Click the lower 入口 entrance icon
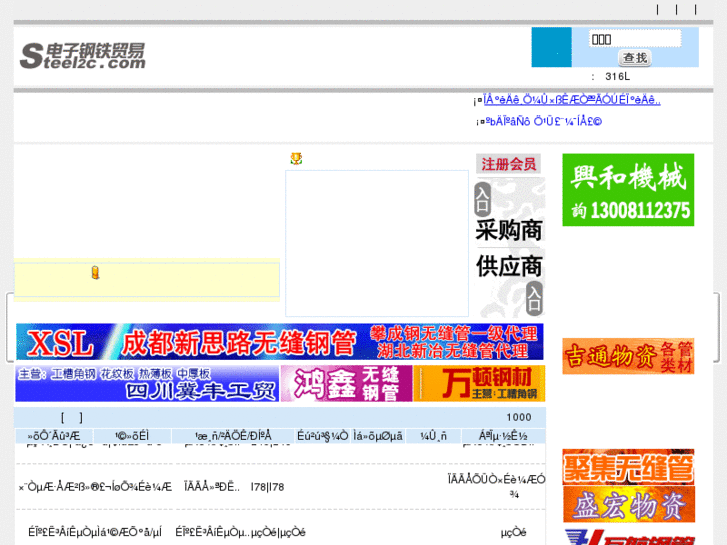The image size is (727, 545). [x=534, y=298]
